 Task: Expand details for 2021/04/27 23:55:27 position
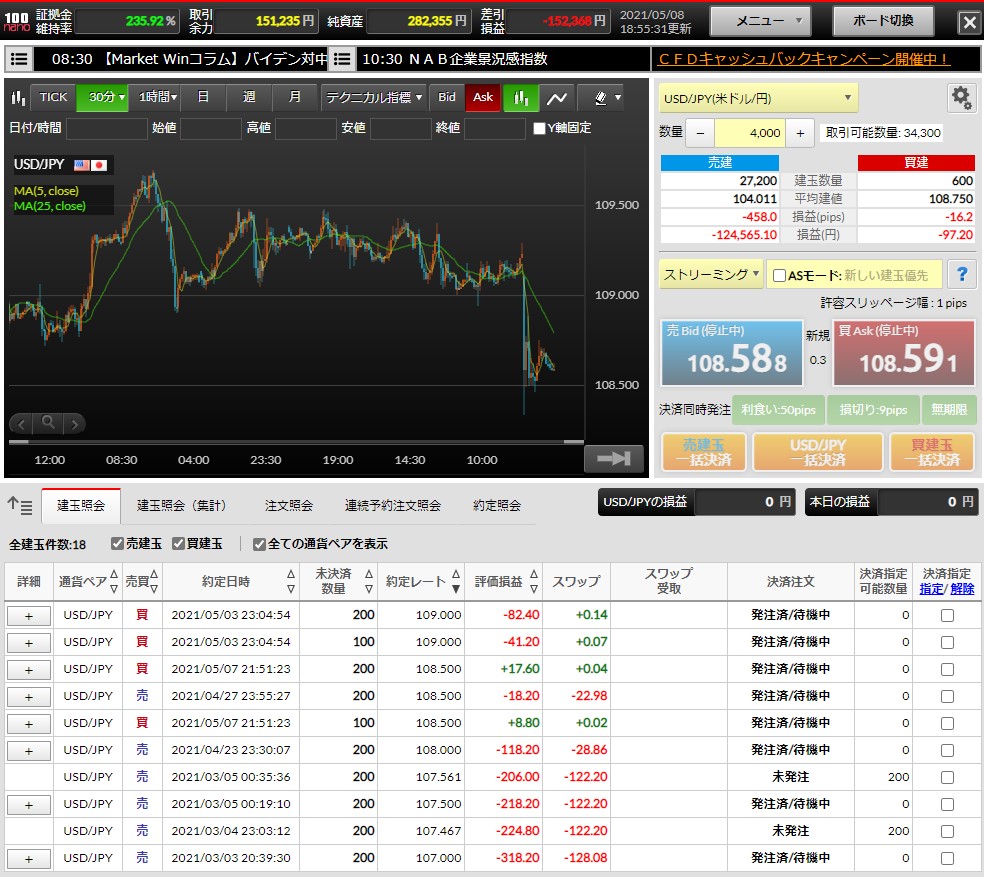[28, 697]
